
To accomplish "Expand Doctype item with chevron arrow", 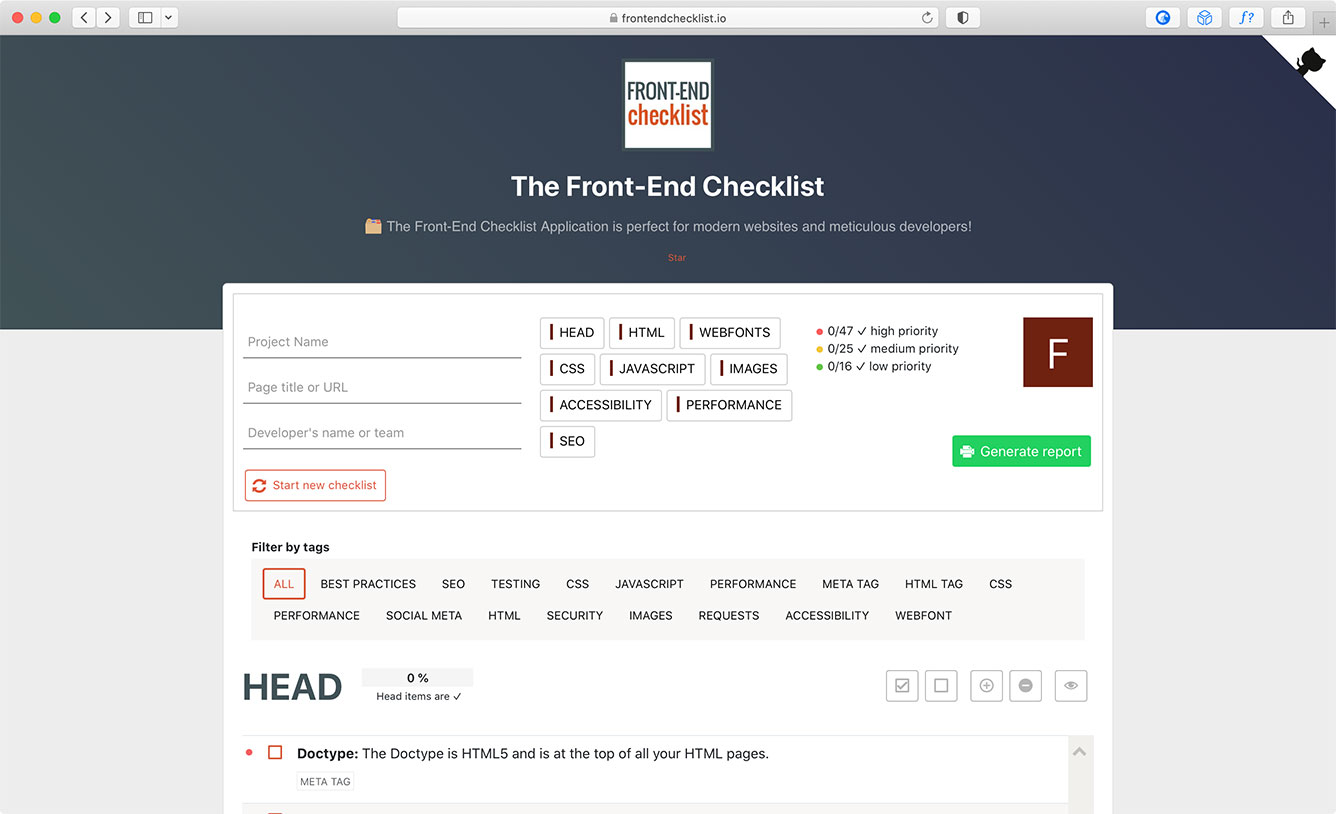I will coord(1080,751).
